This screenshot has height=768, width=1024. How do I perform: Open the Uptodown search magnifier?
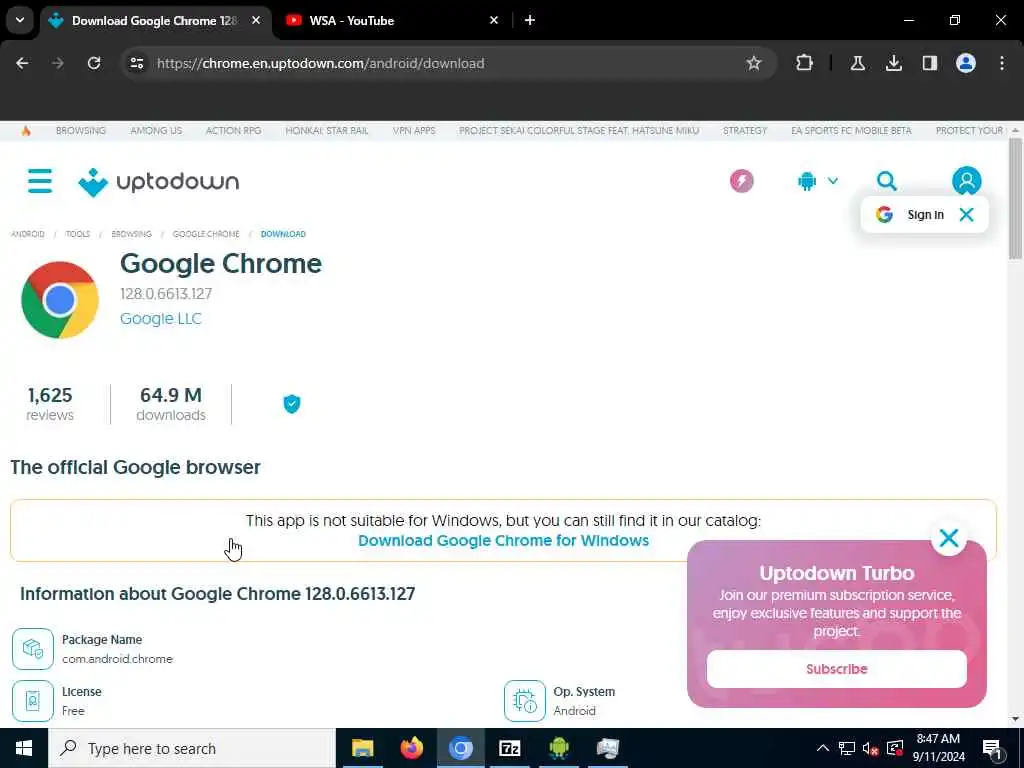886,181
